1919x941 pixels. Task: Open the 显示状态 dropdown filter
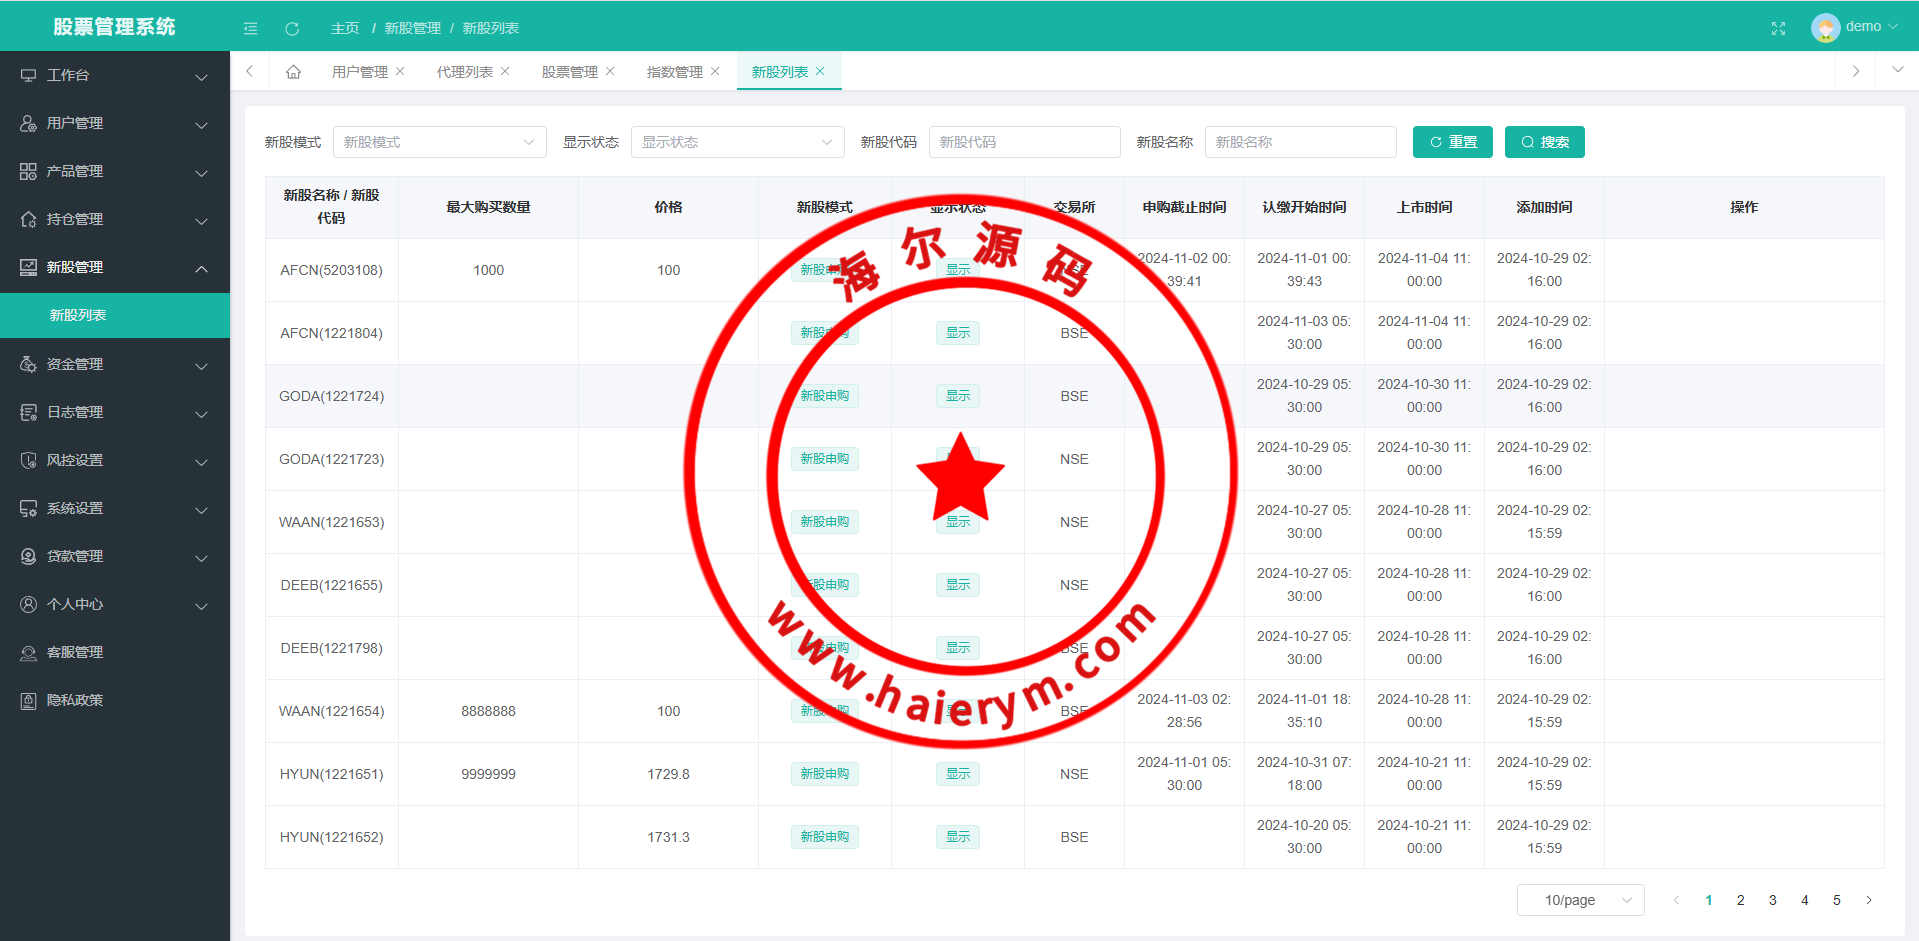(x=737, y=142)
